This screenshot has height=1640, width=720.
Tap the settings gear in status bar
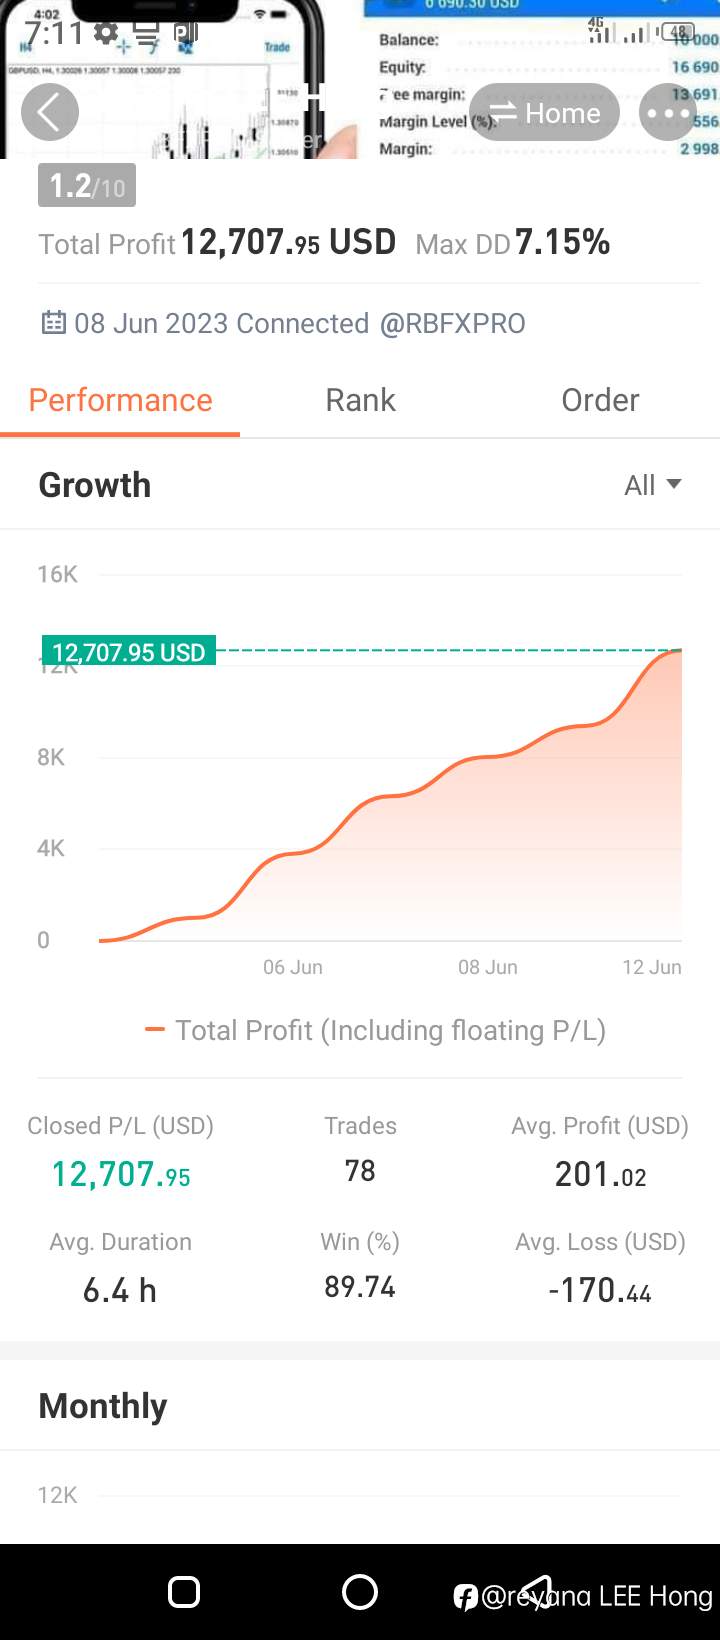[106, 33]
